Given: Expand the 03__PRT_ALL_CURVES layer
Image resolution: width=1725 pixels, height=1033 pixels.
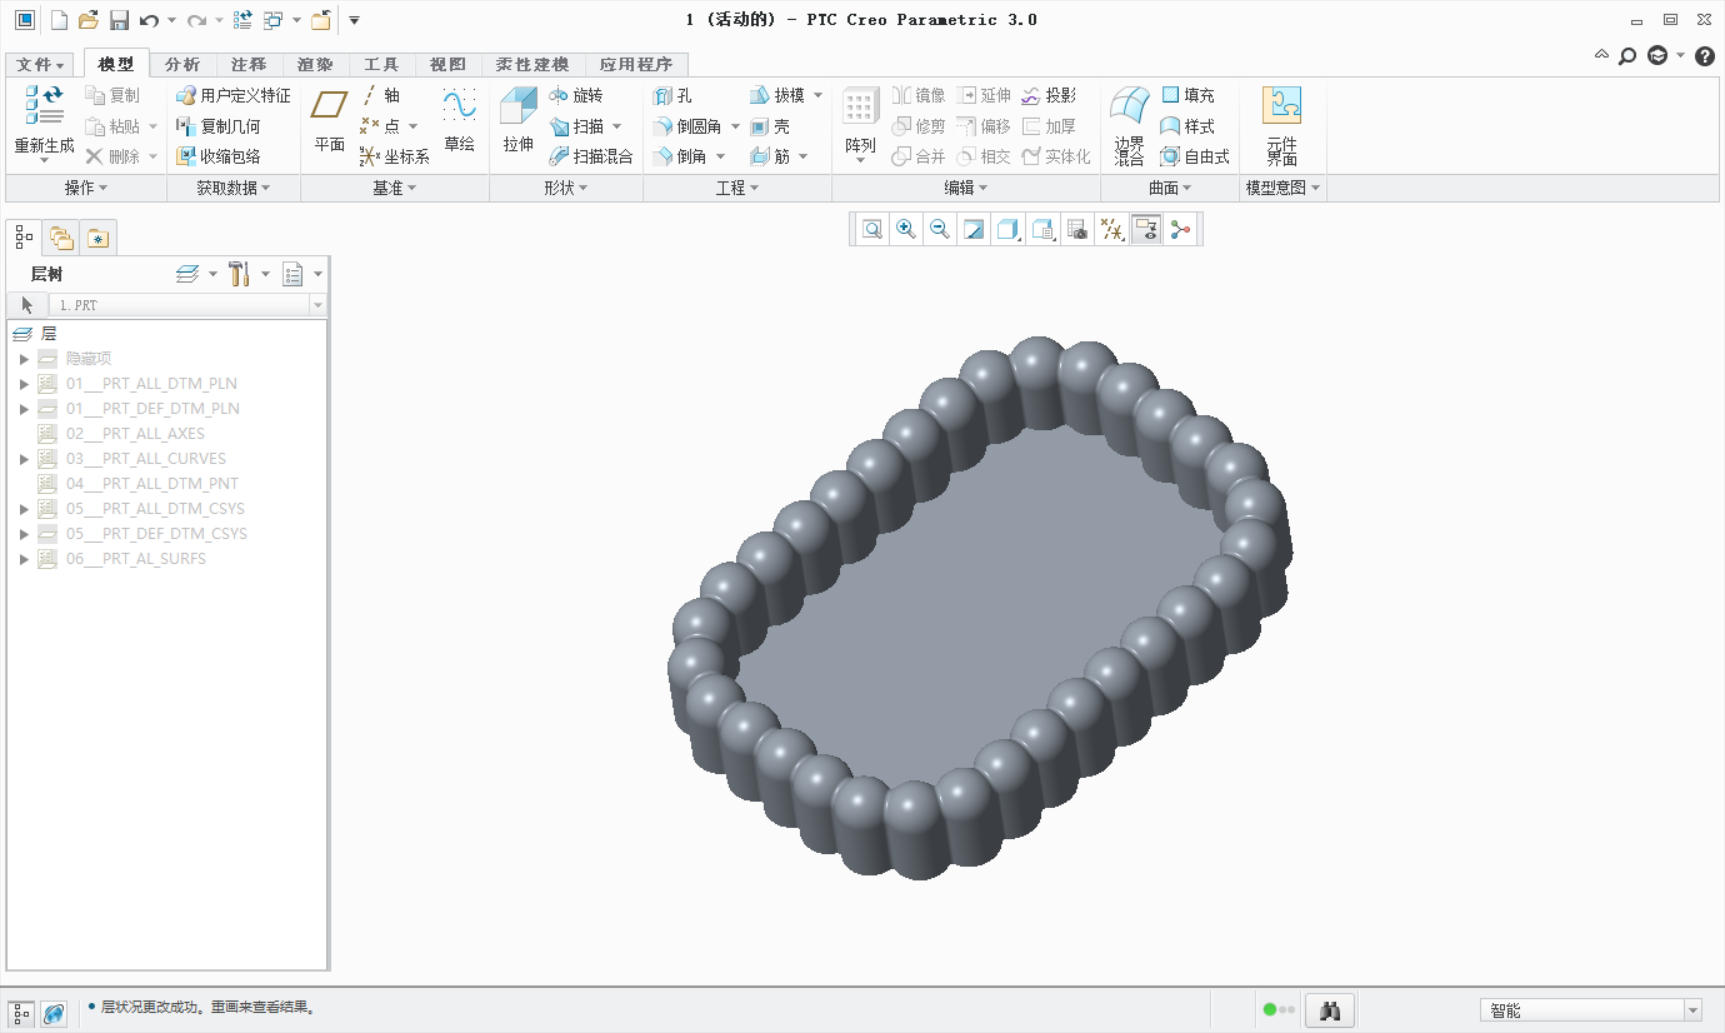Looking at the screenshot, I should [24, 458].
